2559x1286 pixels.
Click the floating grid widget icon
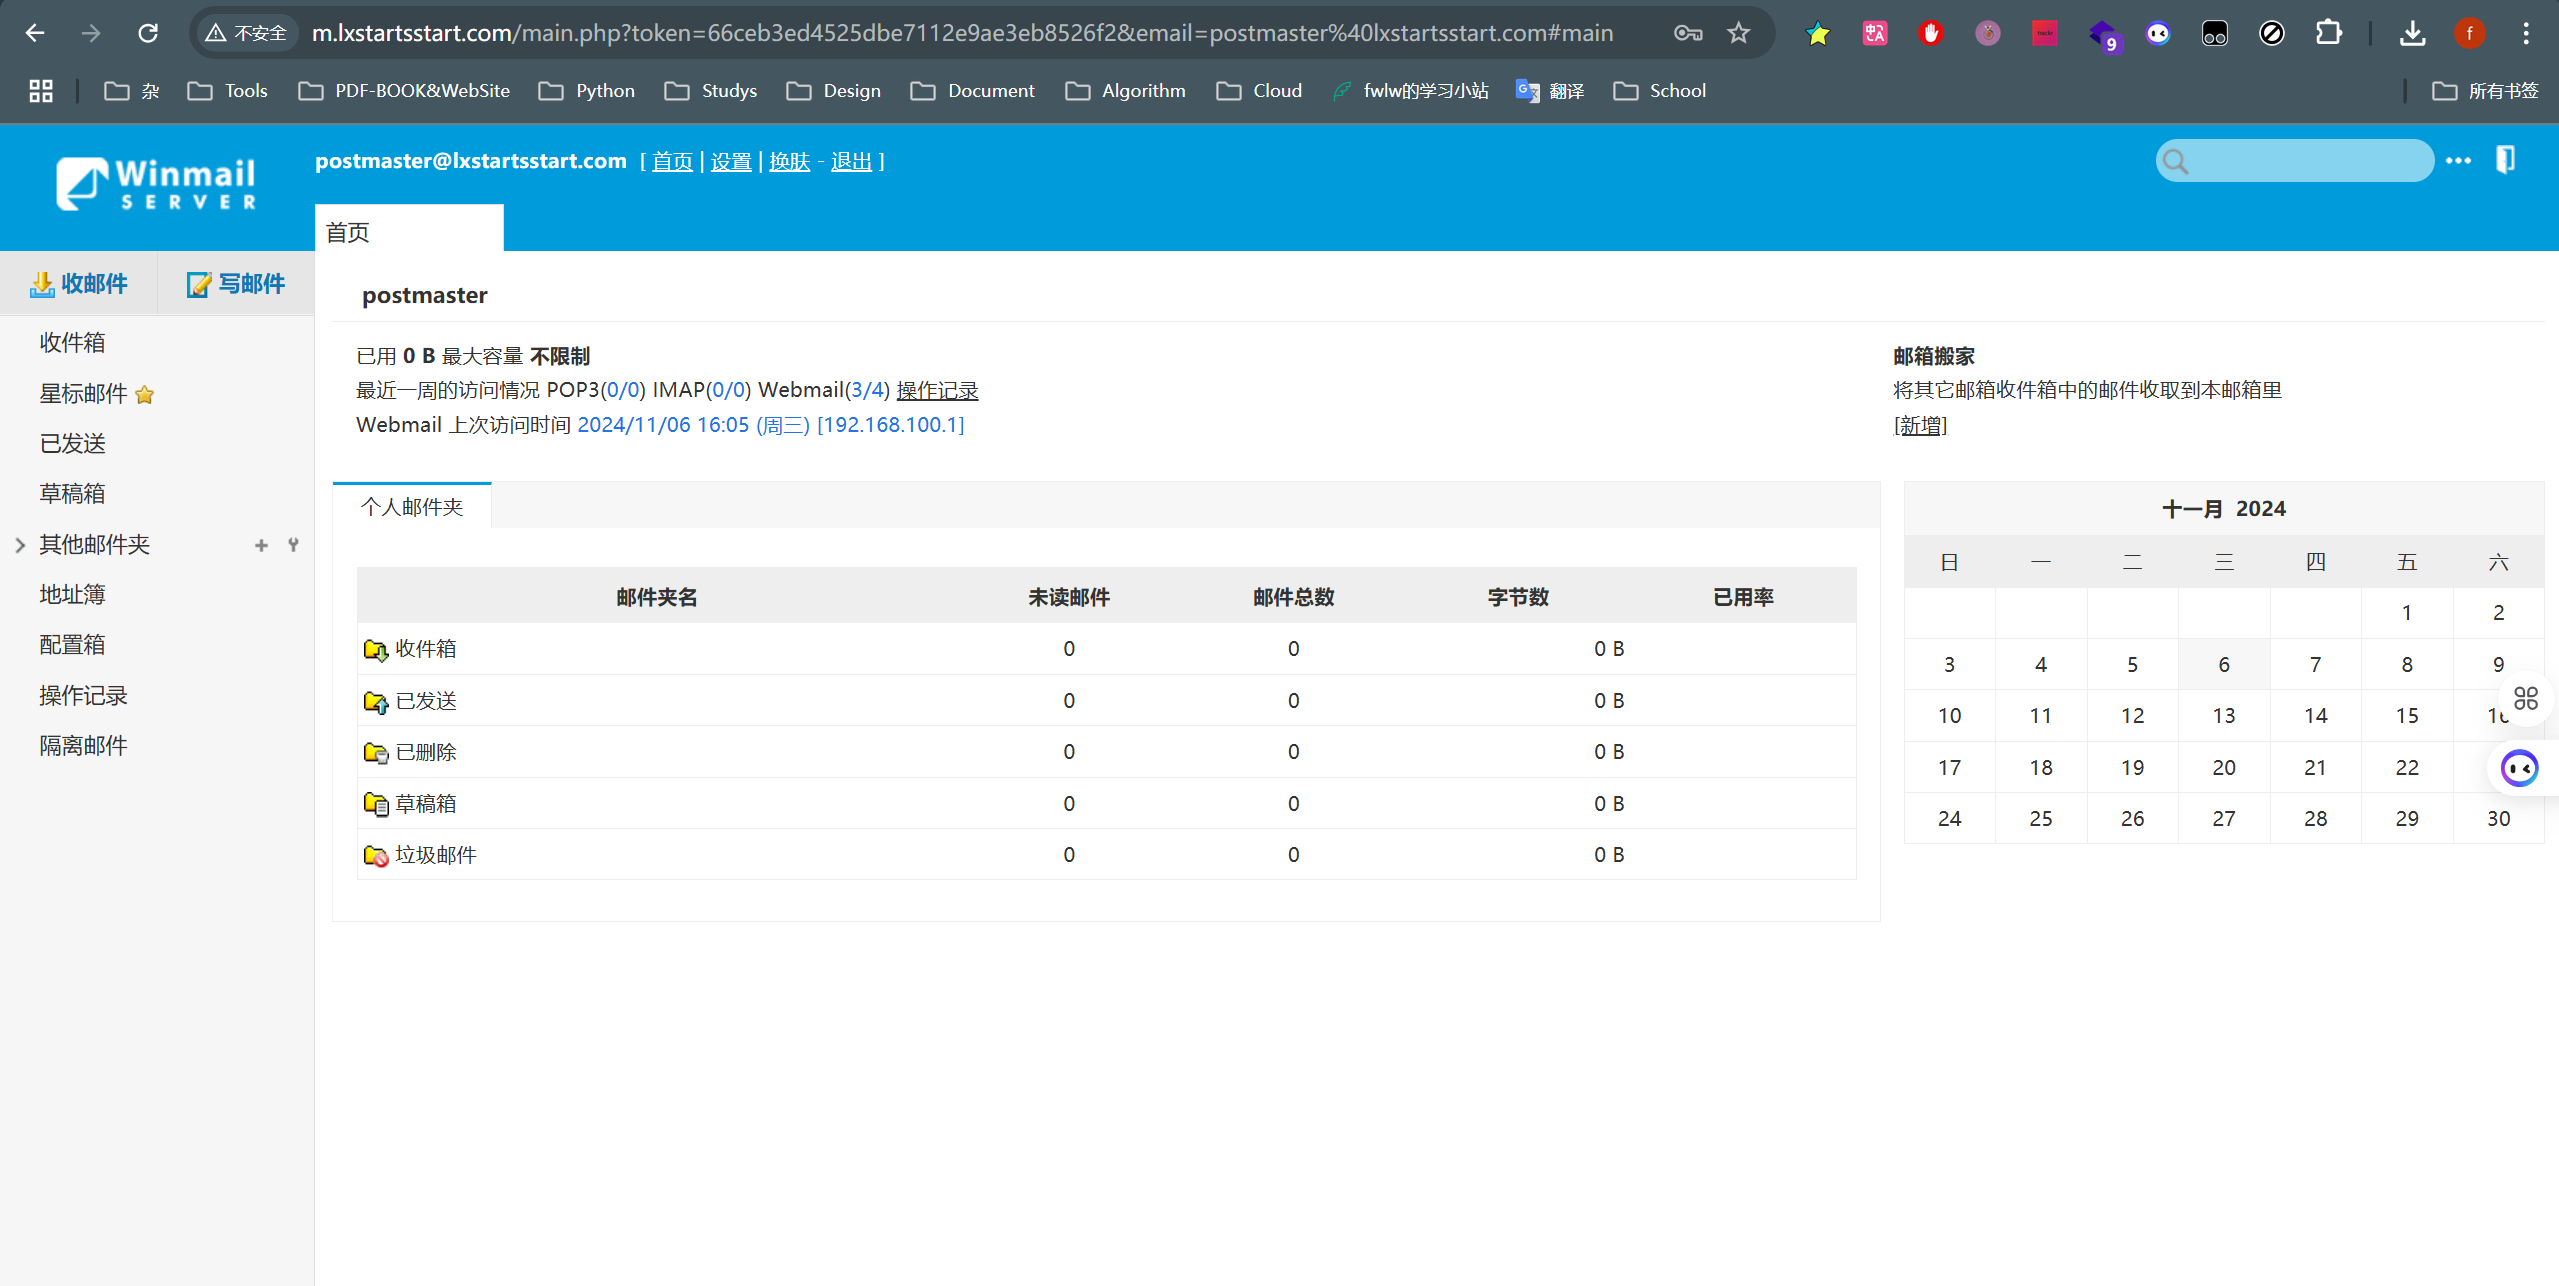click(x=2526, y=698)
